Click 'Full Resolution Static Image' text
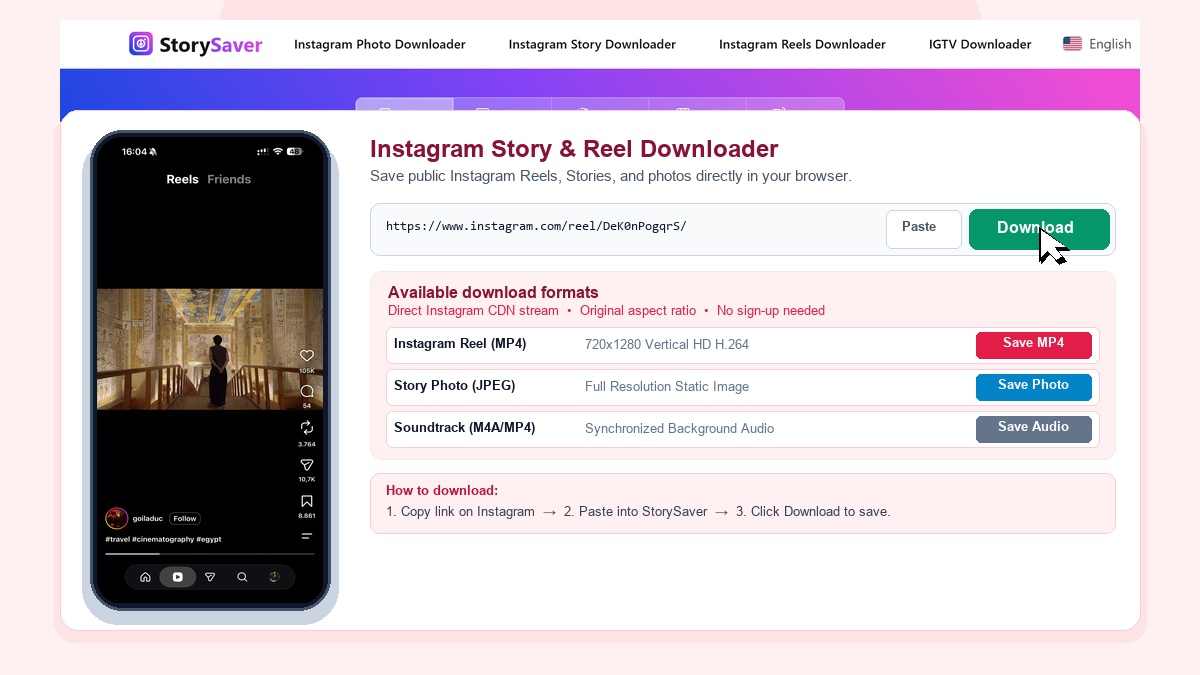 (667, 386)
